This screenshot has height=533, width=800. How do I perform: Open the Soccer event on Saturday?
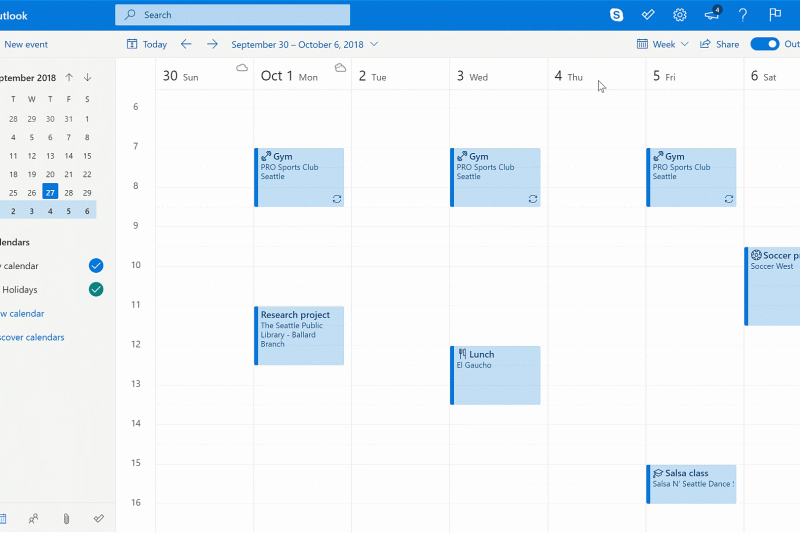[x=772, y=286]
